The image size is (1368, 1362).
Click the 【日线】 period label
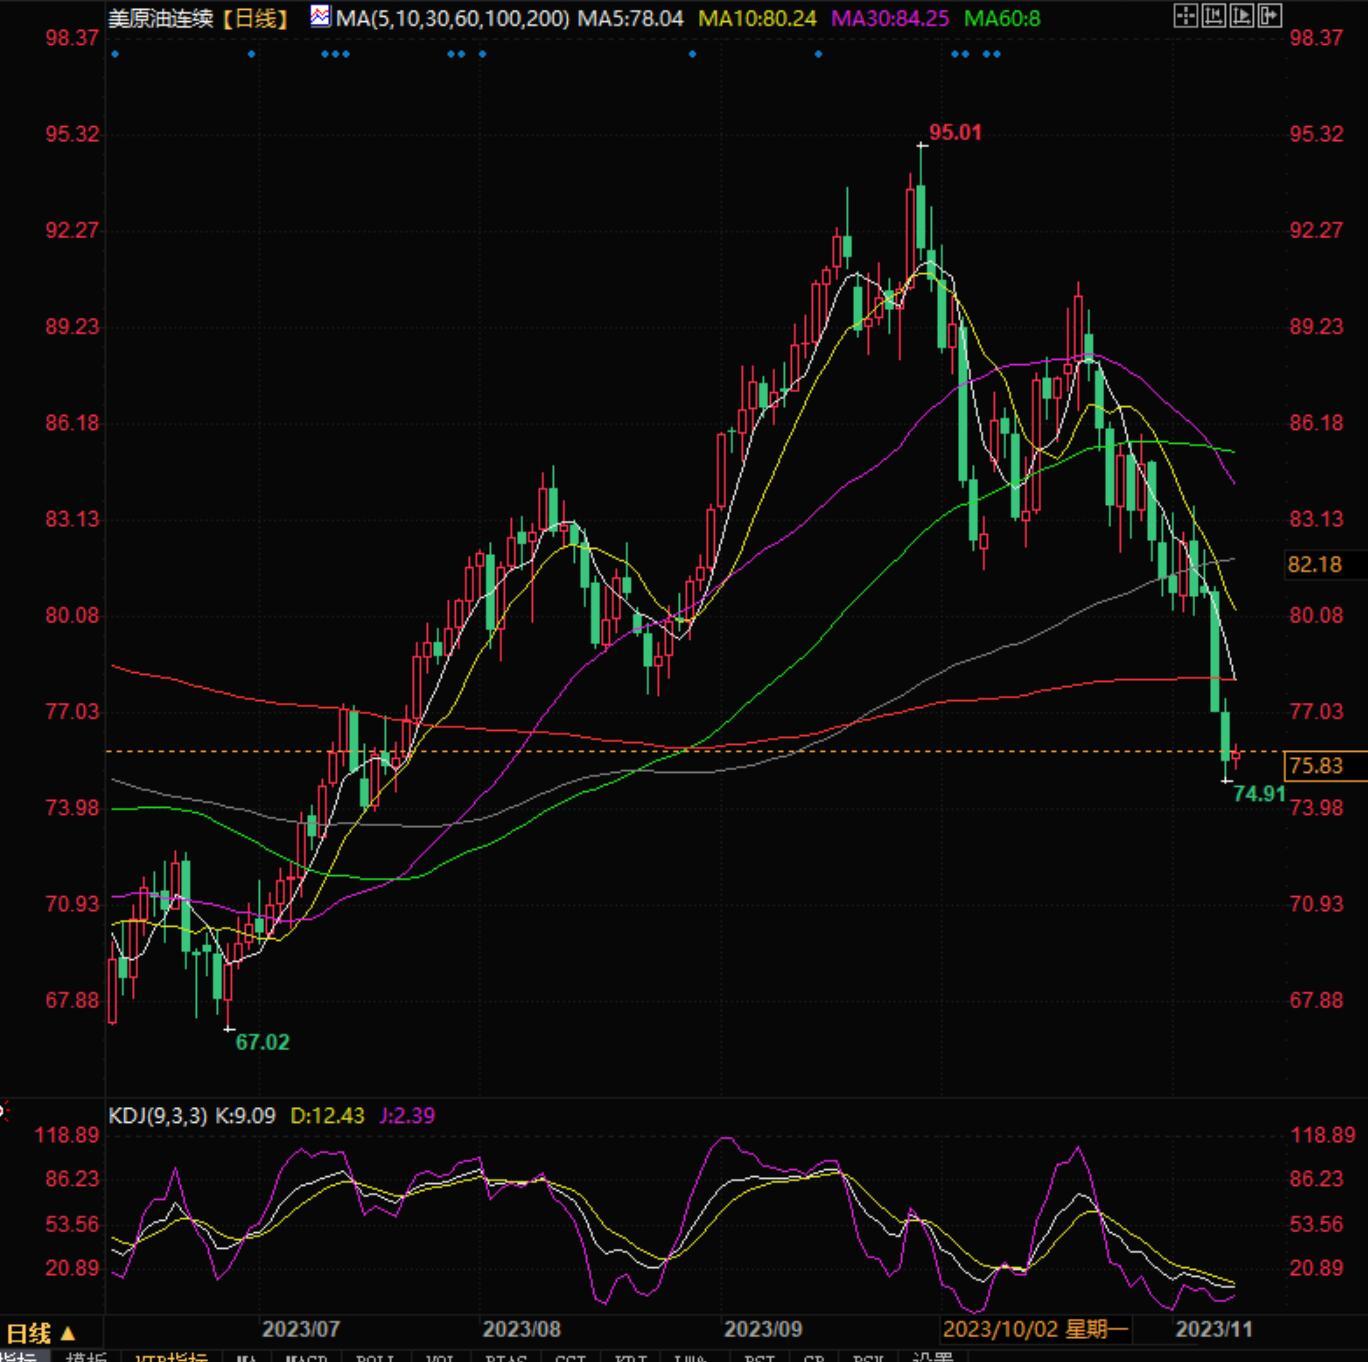(255, 18)
